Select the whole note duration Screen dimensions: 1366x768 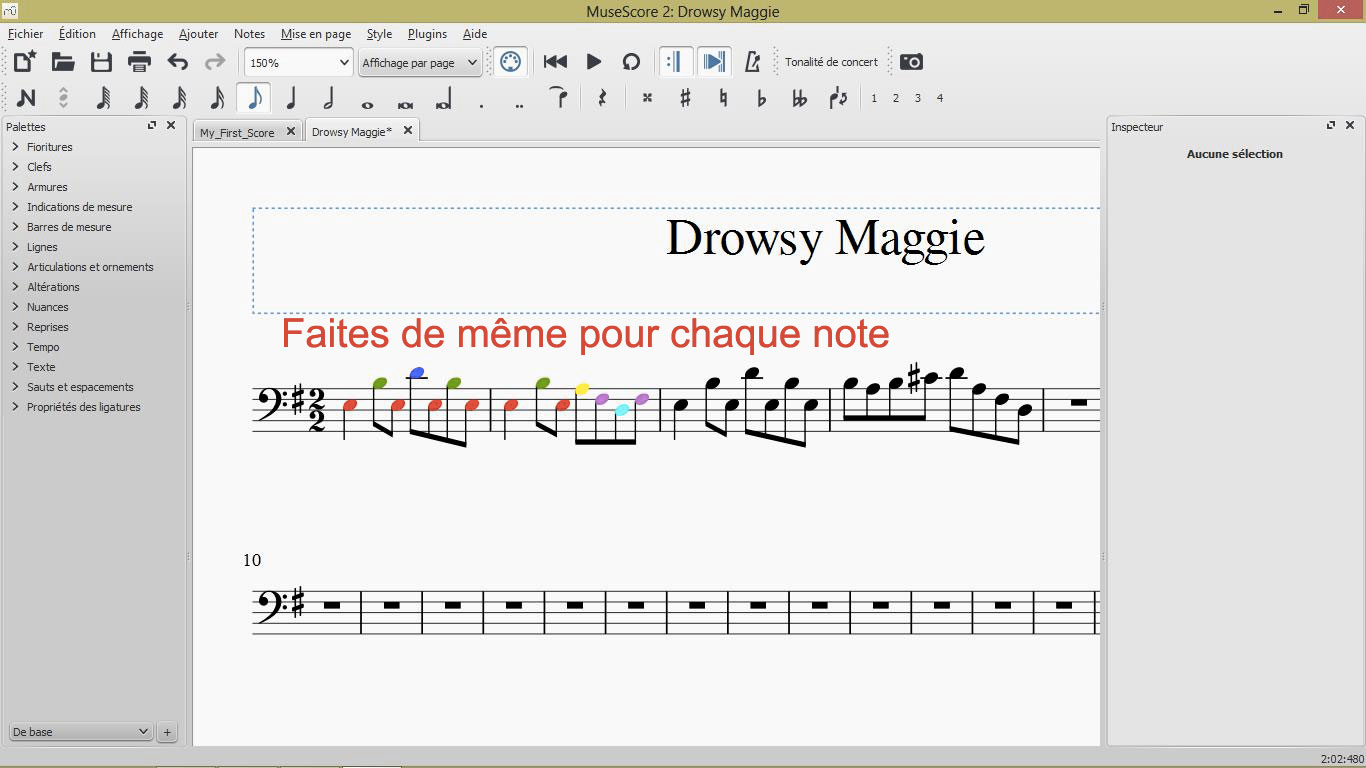pos(367,104)
